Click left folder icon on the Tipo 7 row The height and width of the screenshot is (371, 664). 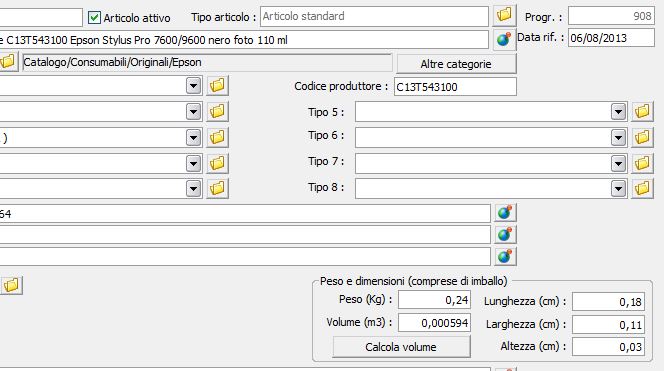point(217,163)
